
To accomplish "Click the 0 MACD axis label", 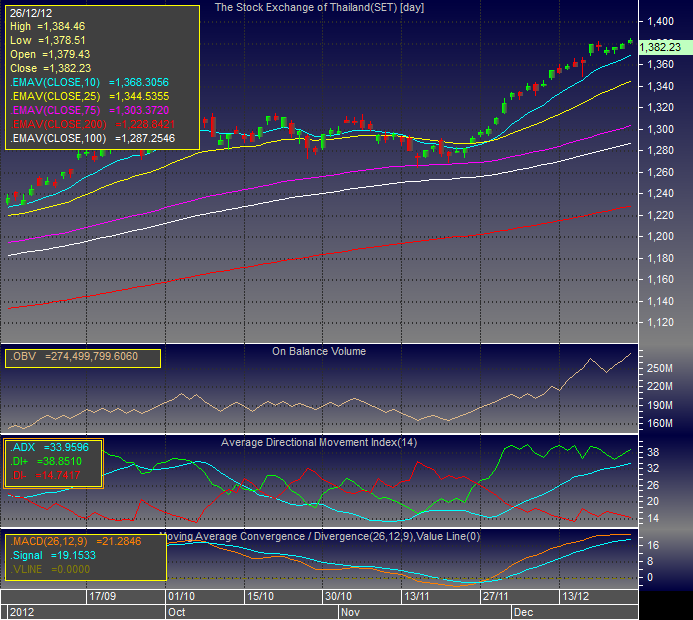I will pyautogui.click(x=650, y=577).
